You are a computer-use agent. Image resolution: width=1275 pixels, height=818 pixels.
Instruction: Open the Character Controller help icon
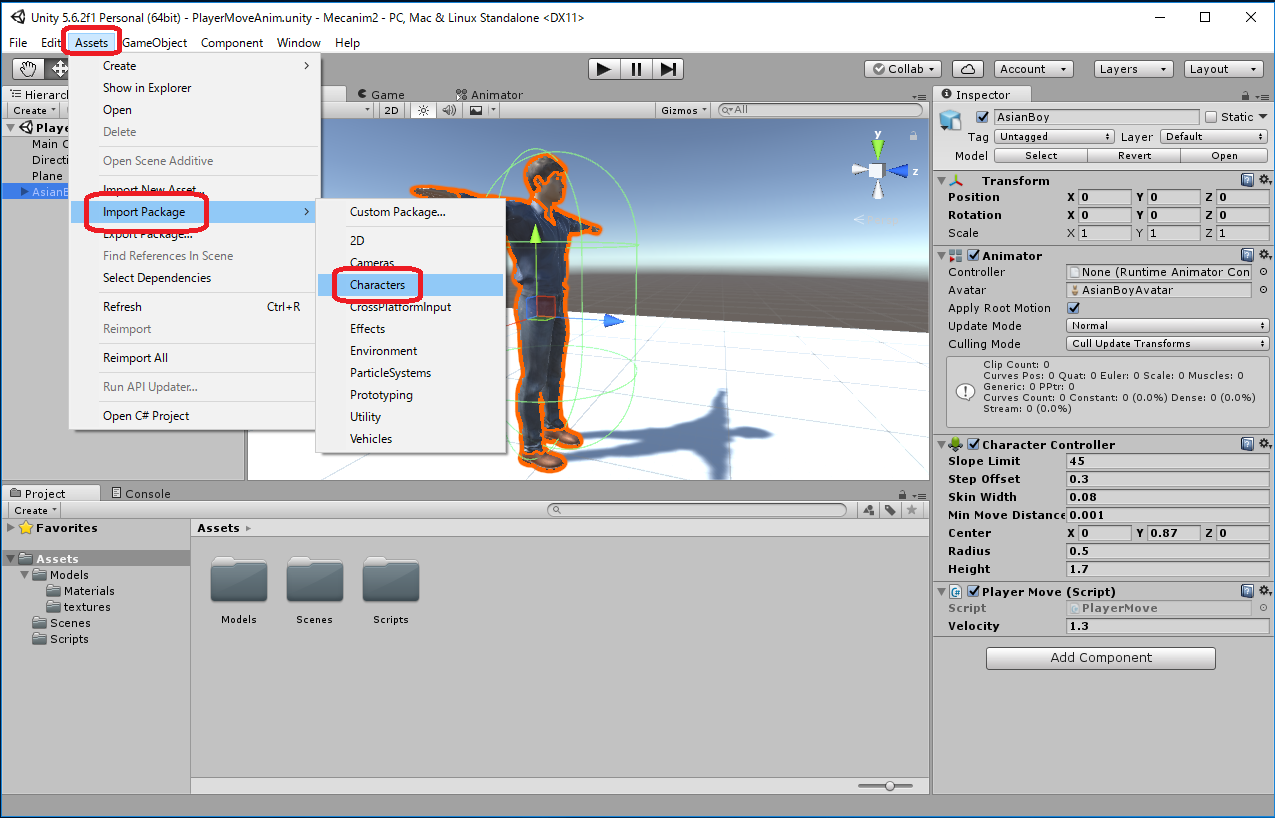click(x=1247, y=444)
